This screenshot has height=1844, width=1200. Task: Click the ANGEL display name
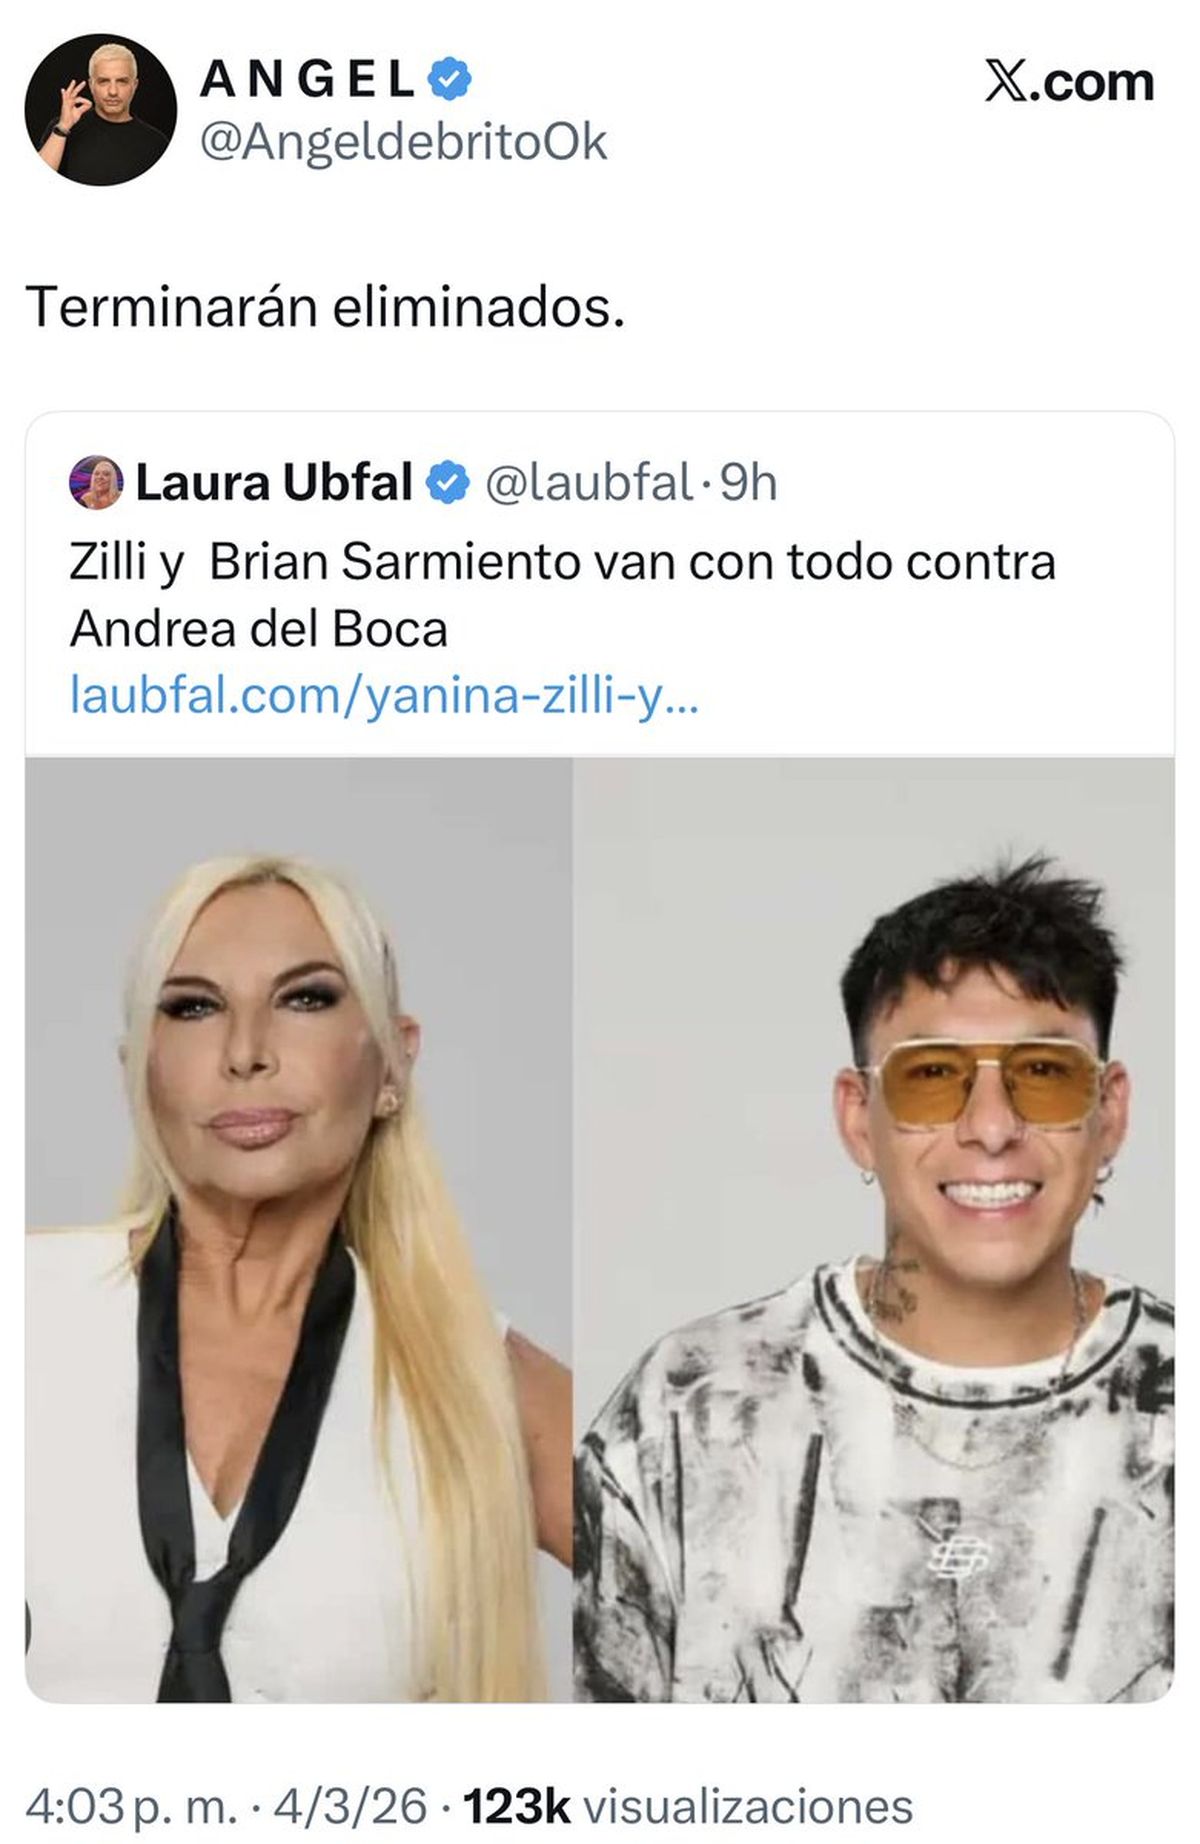pos(307,80)
